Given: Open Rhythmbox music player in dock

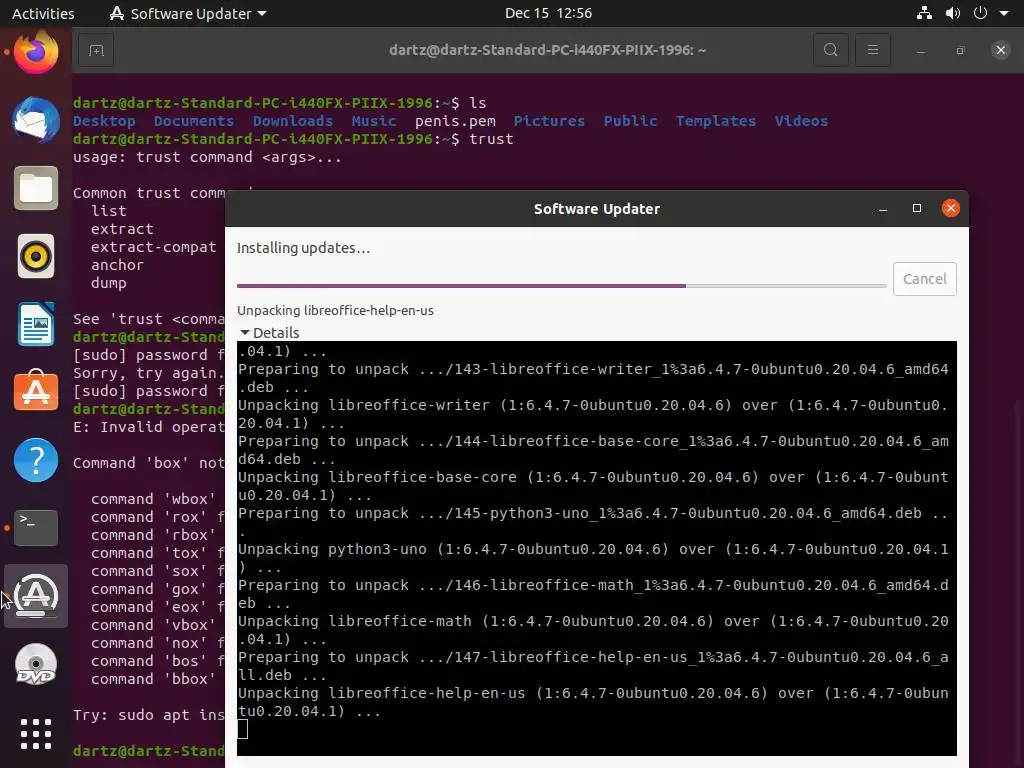Looking at the screenshot, I should (36, 256).
